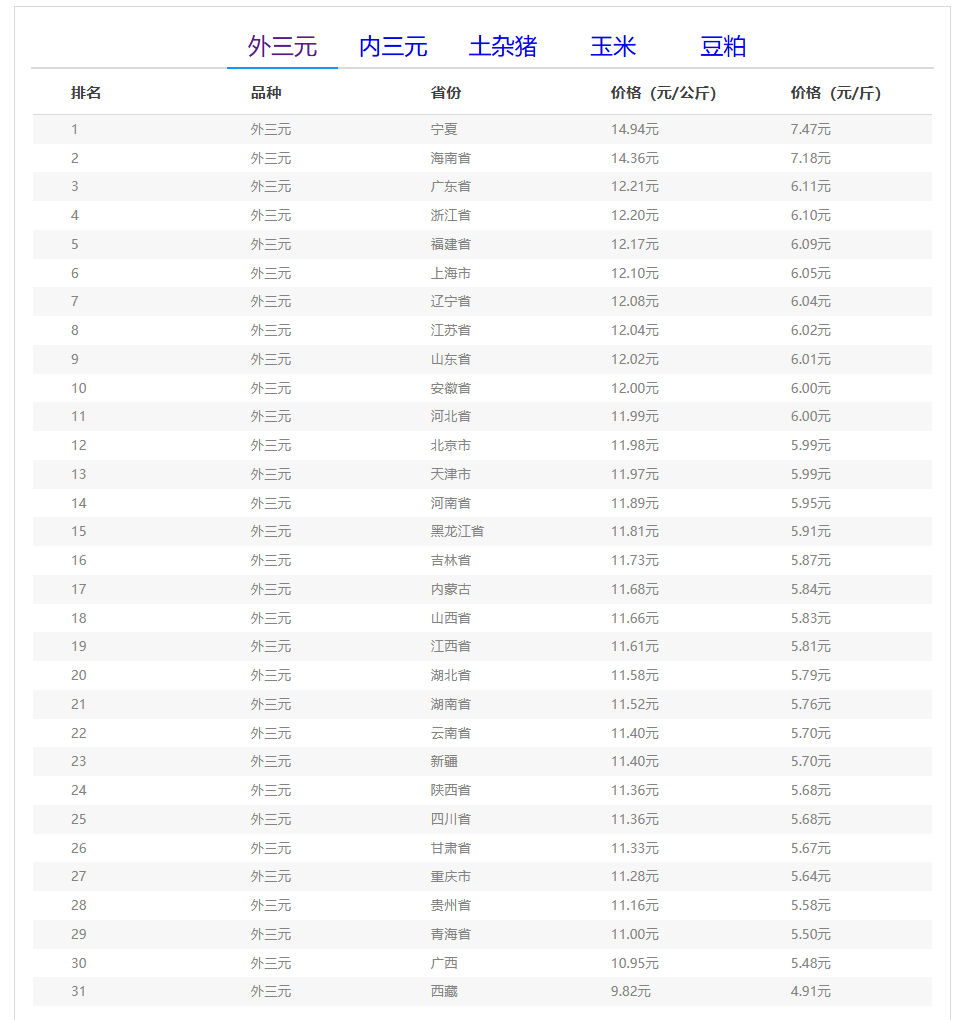Screen dimensions: 970x1020
Task: Select the 土杂猪 tab
Action: (x=503, y=47)
